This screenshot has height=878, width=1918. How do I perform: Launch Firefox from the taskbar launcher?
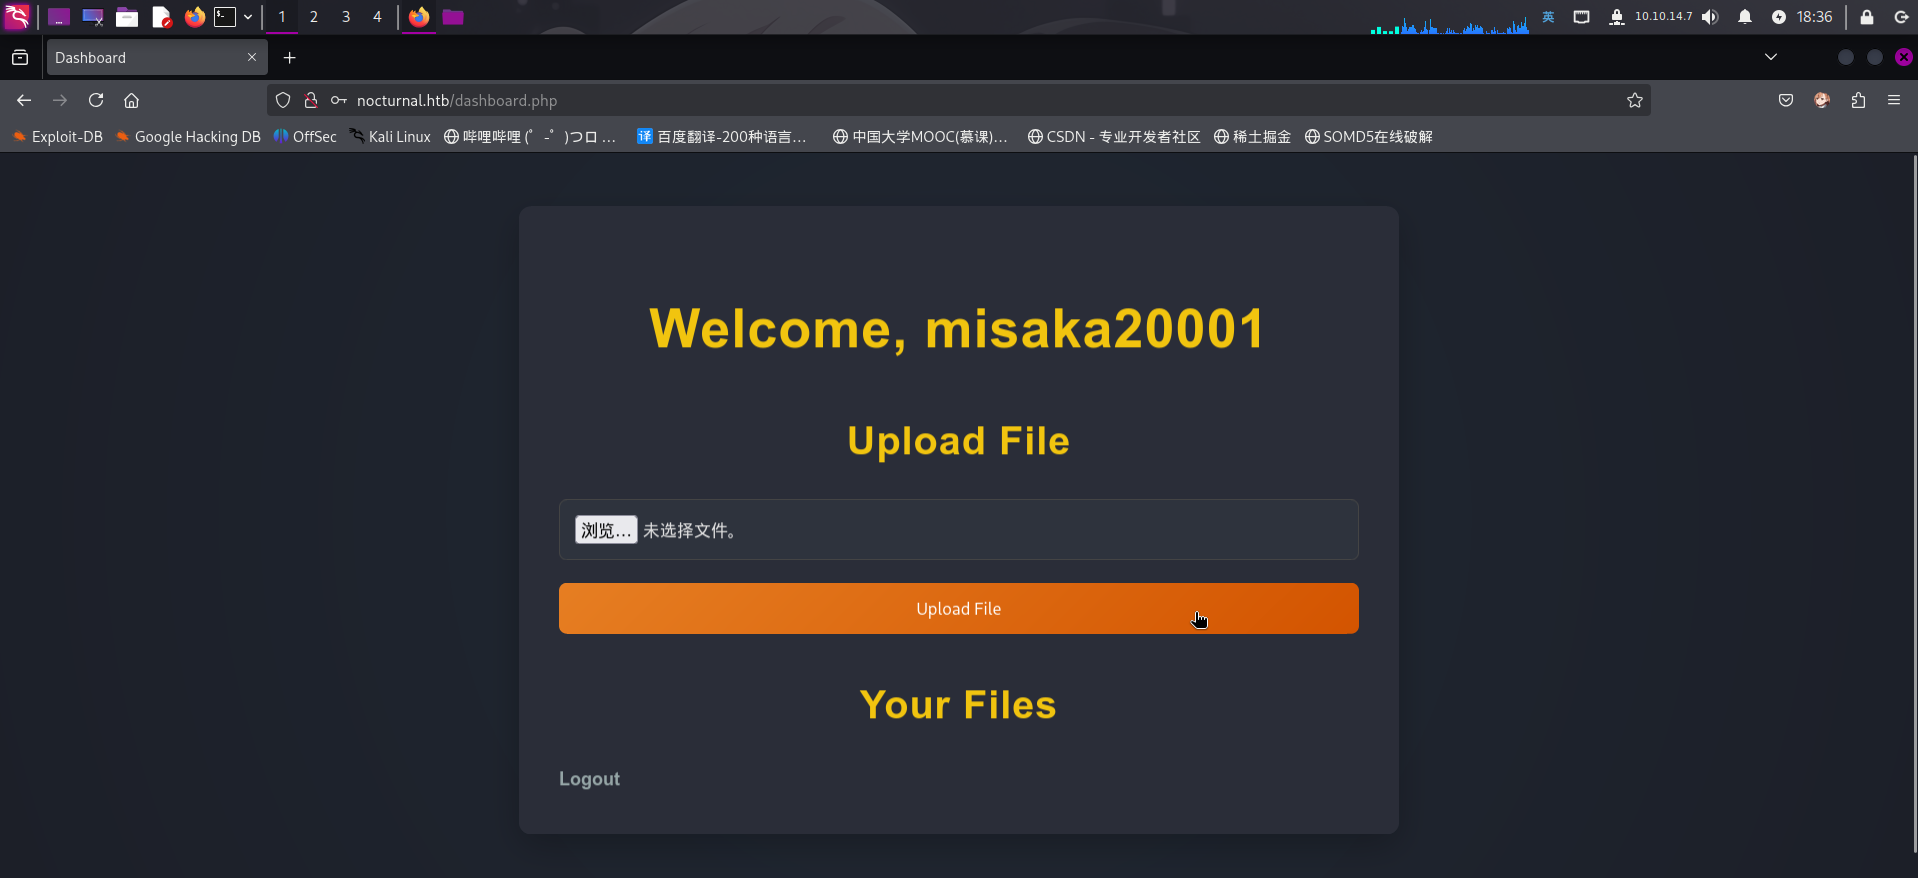click(x=195, y=17)
